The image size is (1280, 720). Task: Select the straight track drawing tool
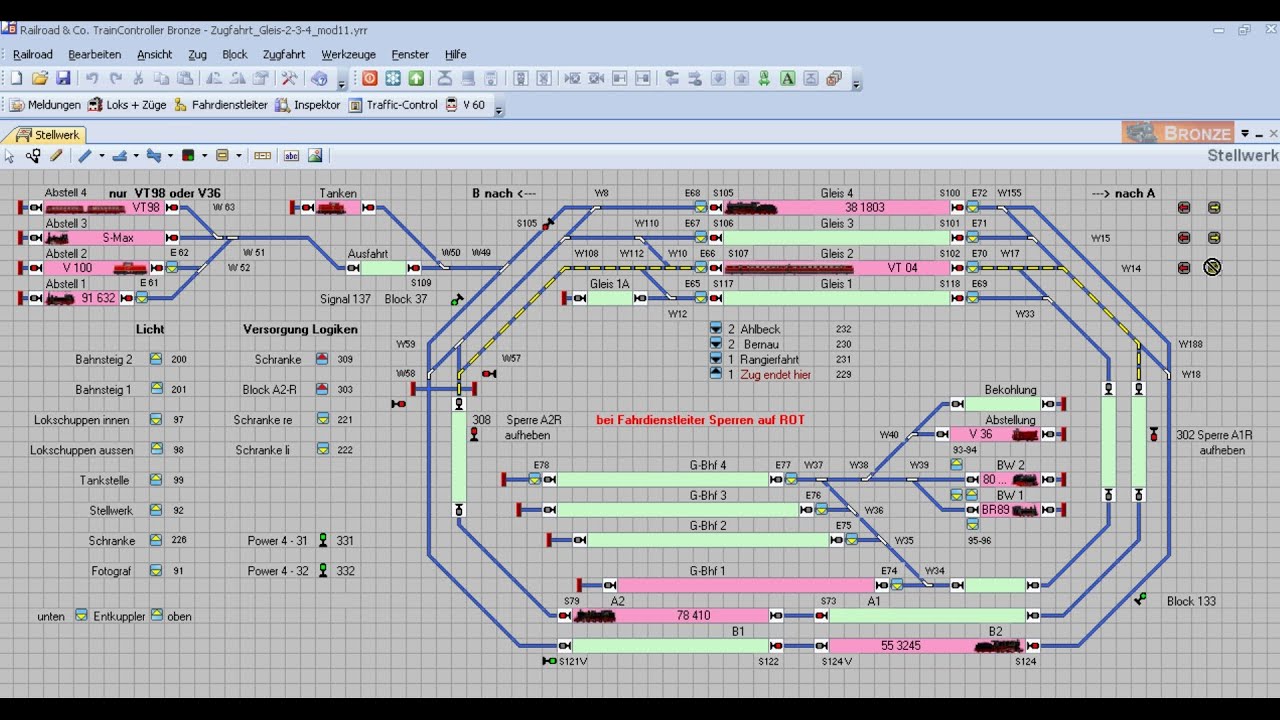(85, 156)
